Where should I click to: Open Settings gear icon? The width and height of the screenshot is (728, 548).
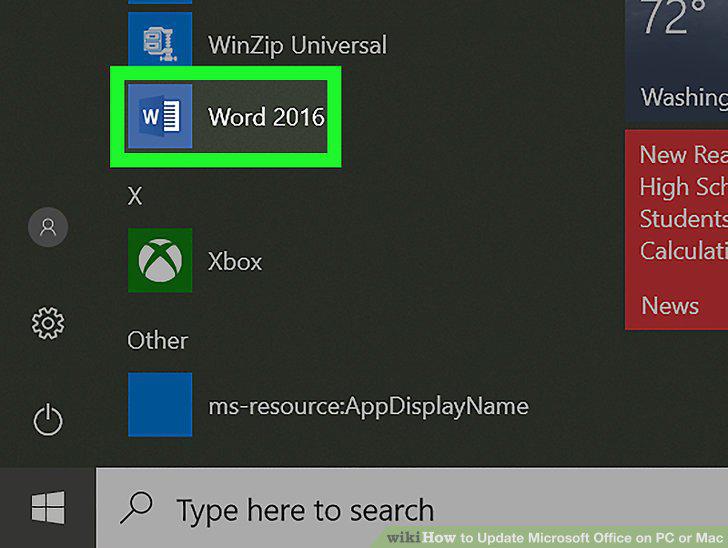[48, 323]
